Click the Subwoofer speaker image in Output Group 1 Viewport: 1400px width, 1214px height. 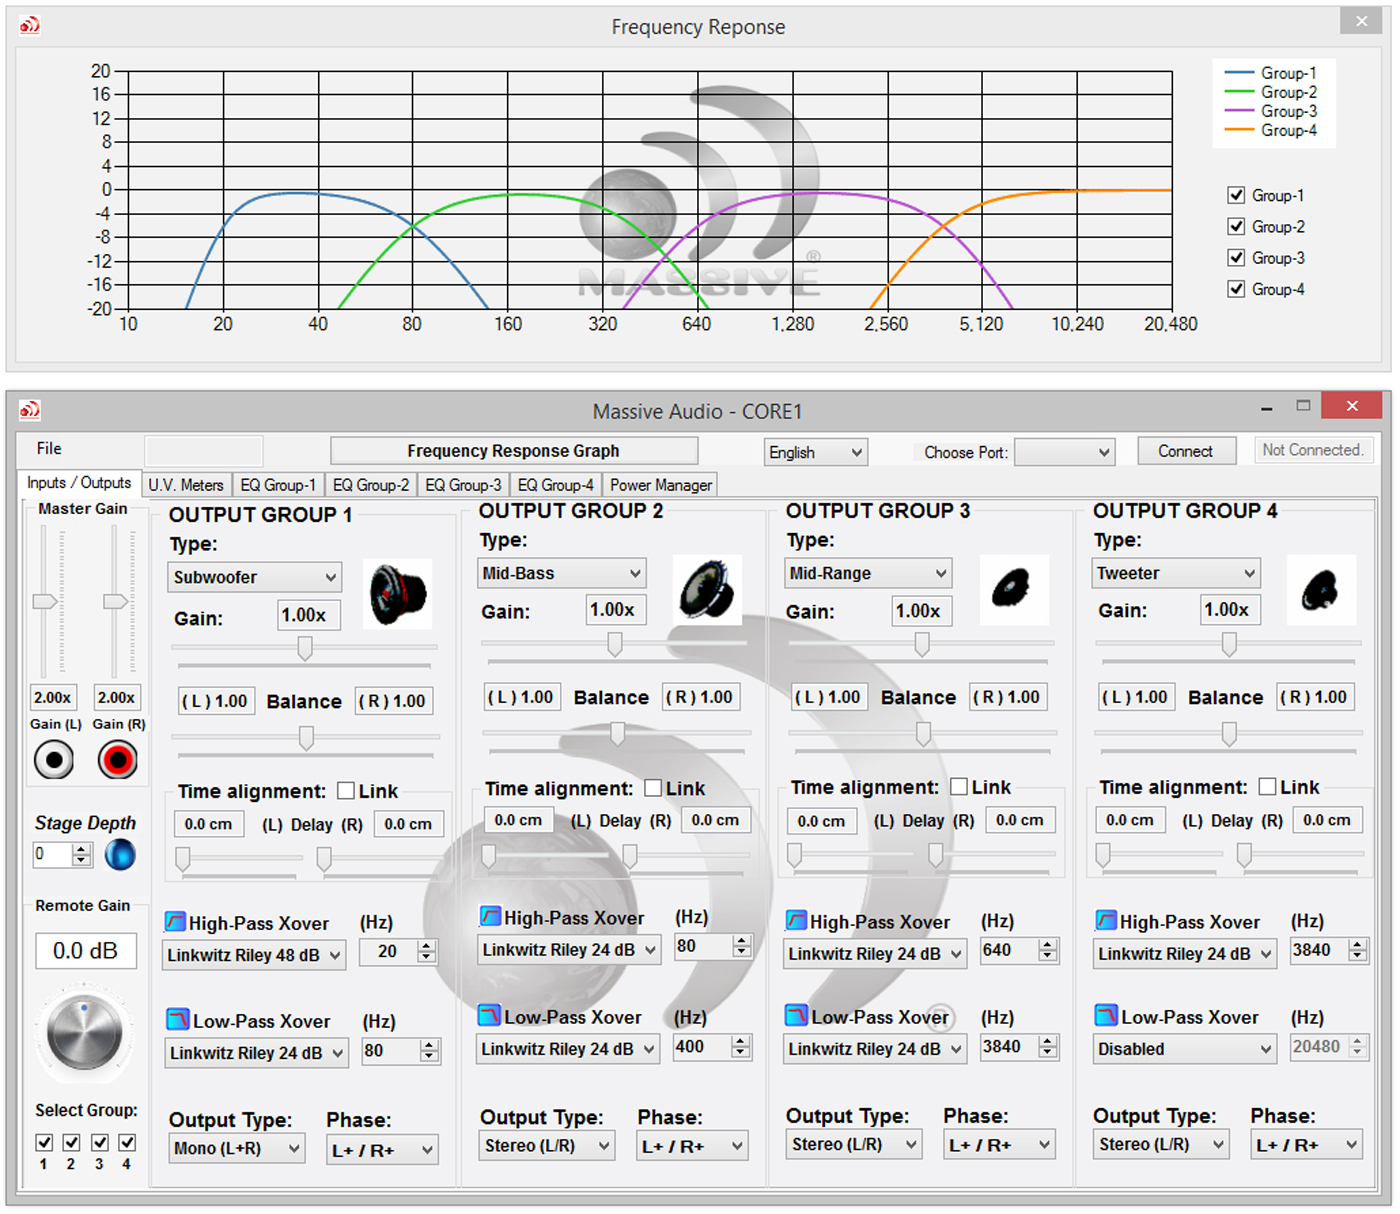pos(398,593)
